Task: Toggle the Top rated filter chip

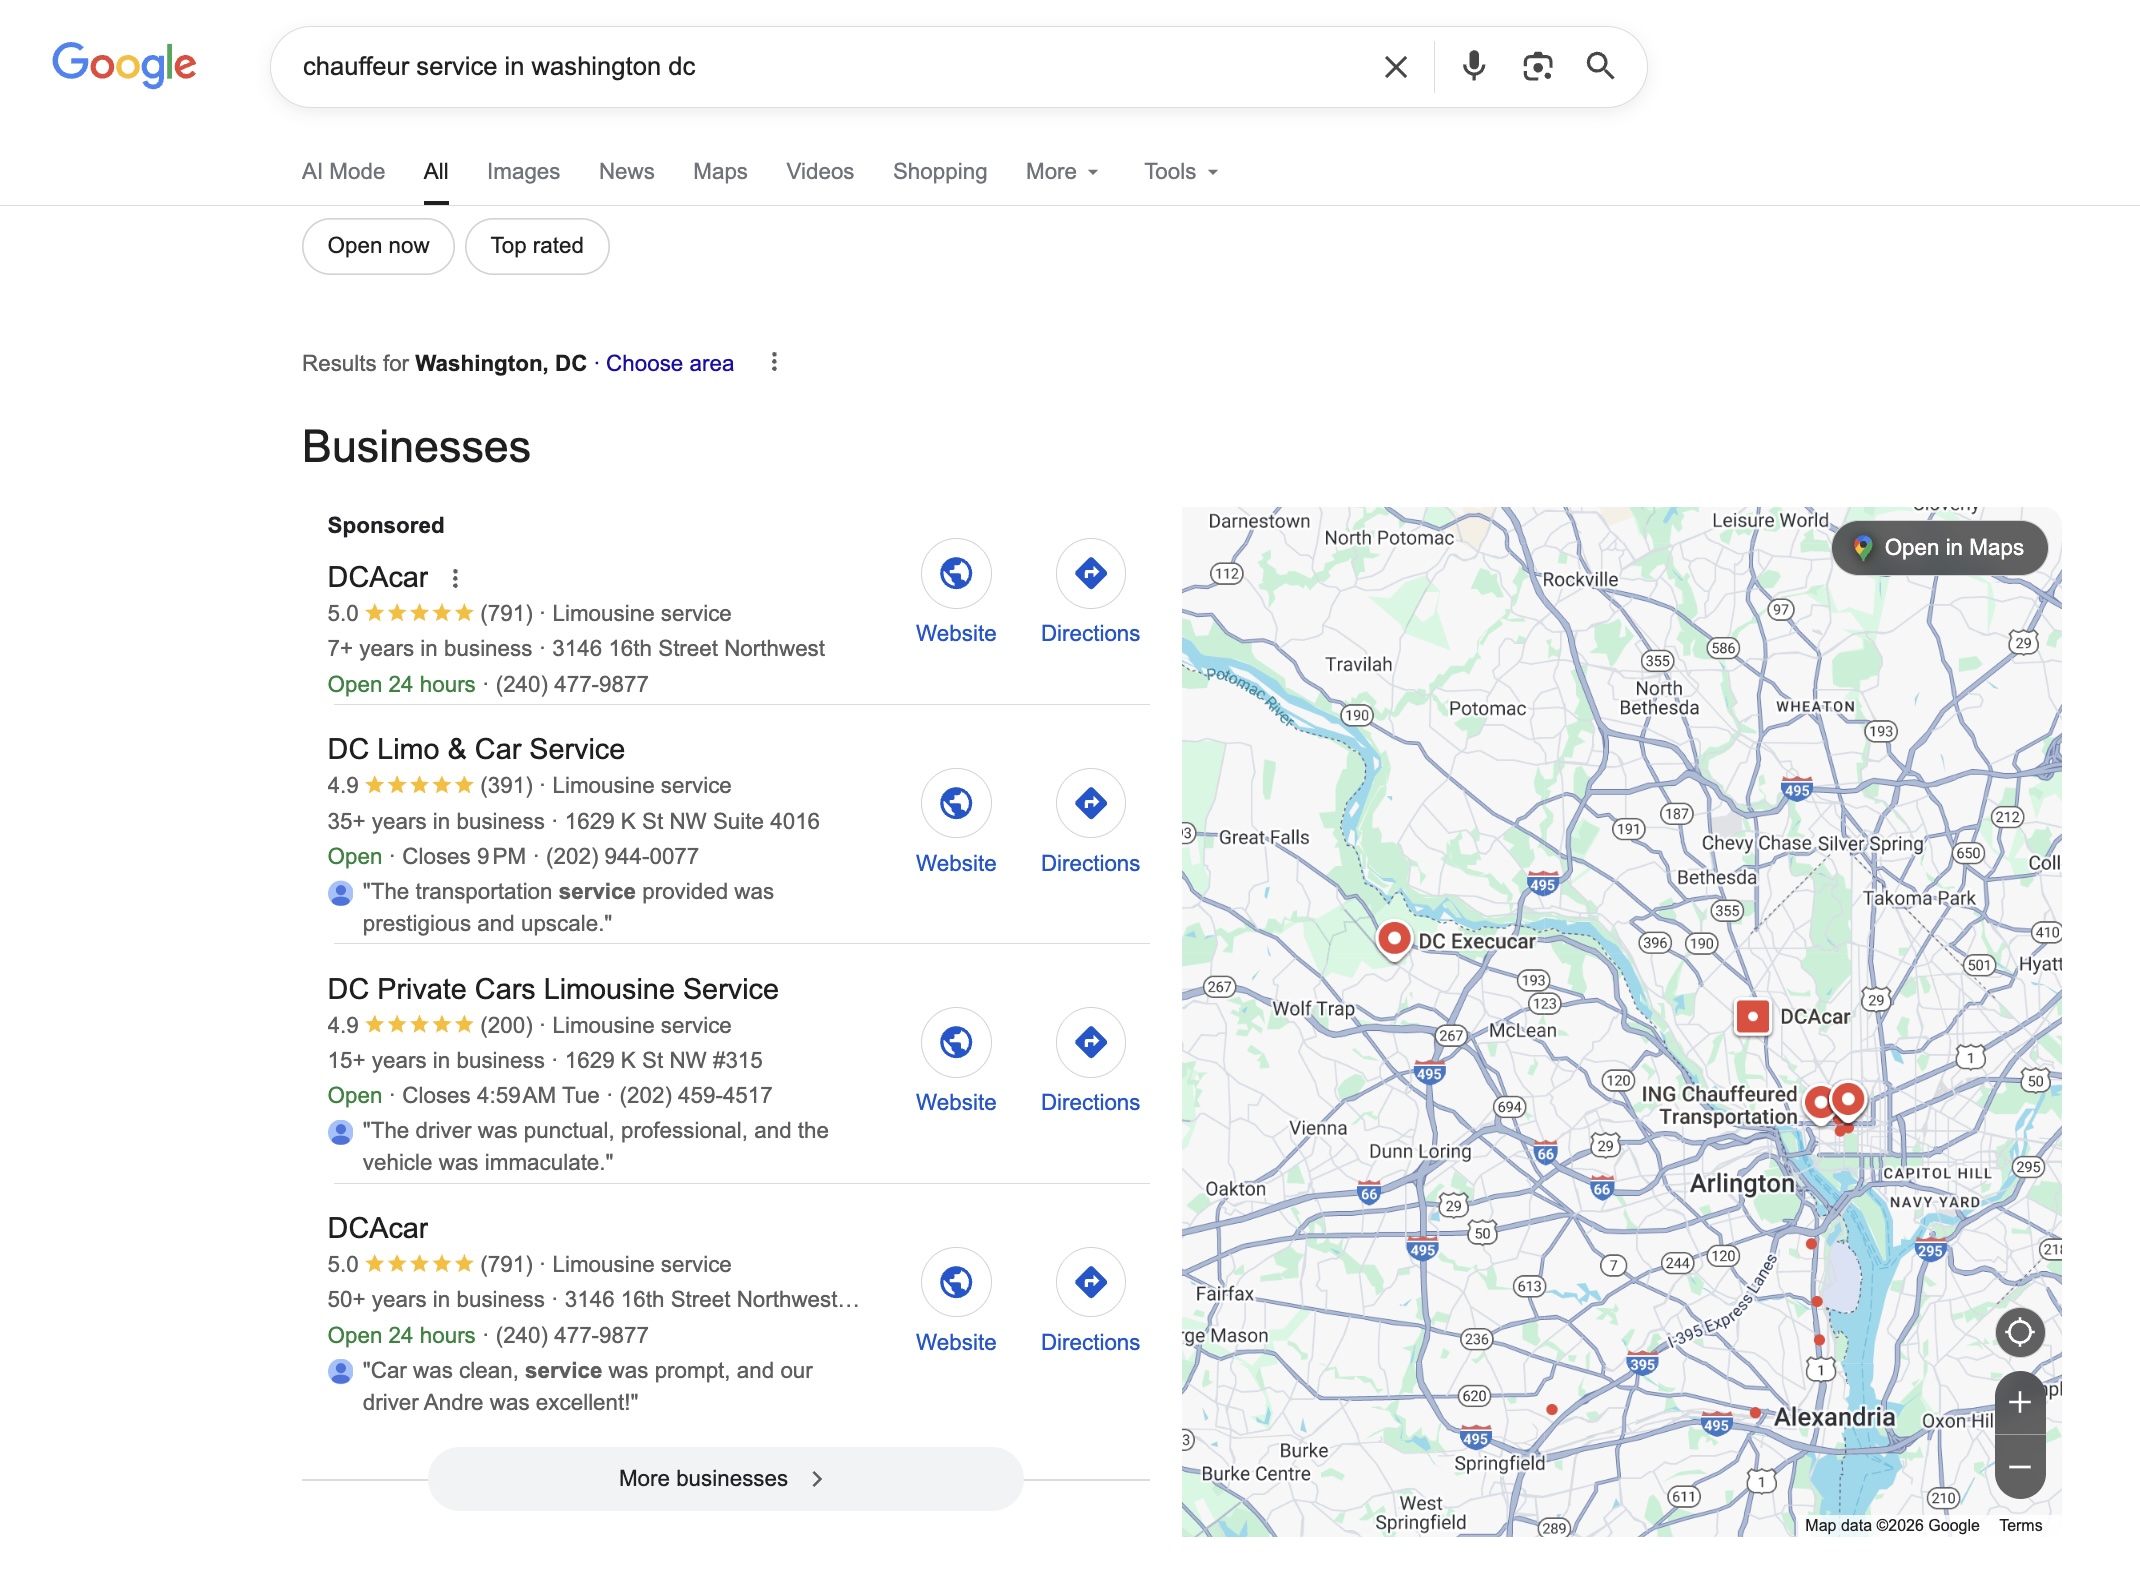Action: click(537, 246)
